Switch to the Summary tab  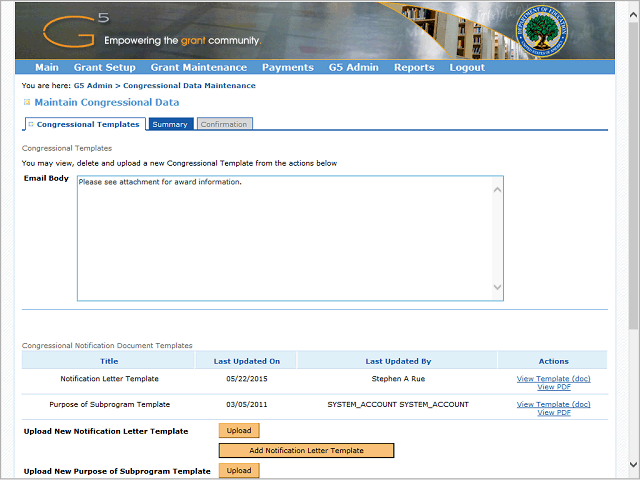[x=170, y=124]
